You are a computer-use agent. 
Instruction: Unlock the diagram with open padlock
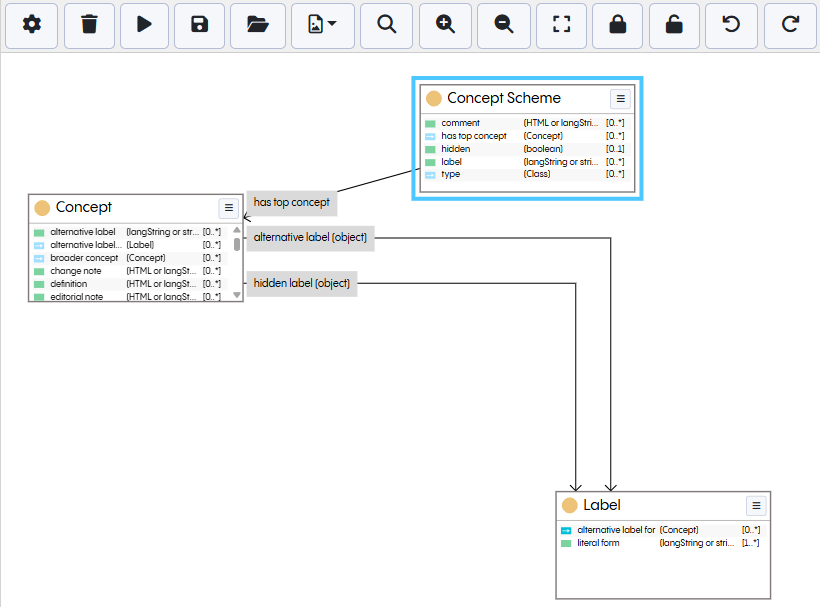coord(674,25)
